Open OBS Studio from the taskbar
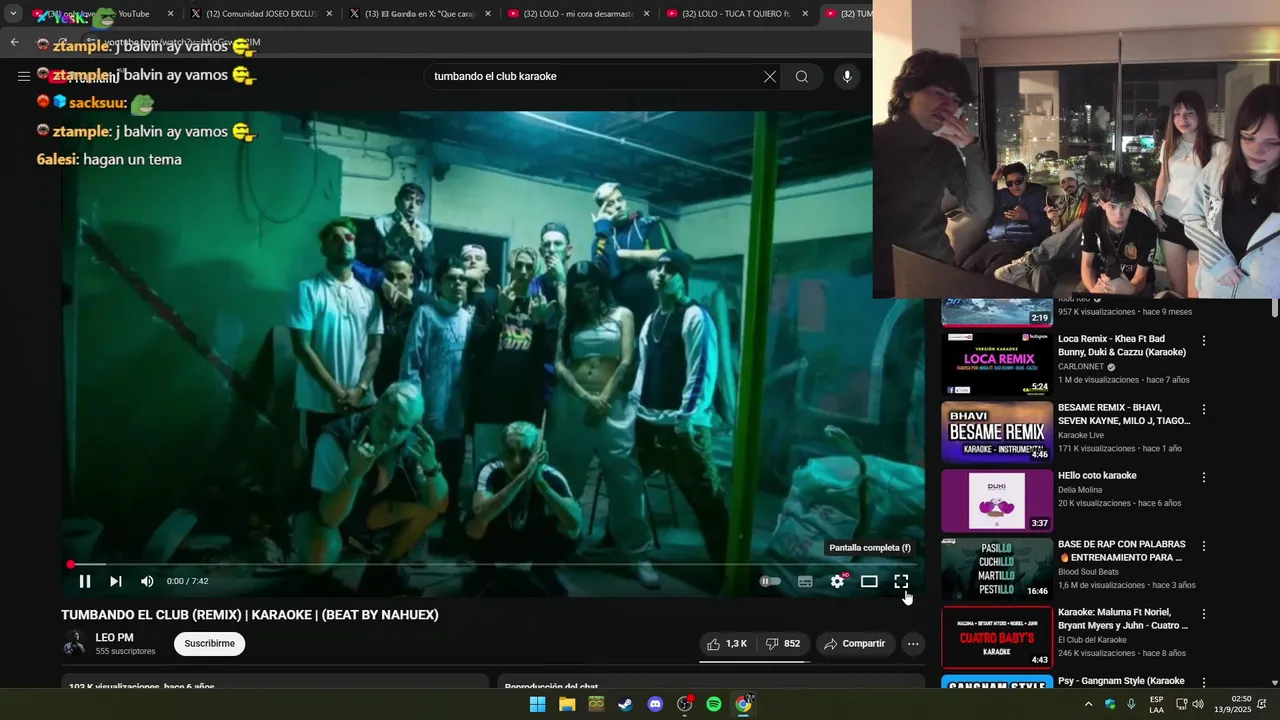 (684, 704)
